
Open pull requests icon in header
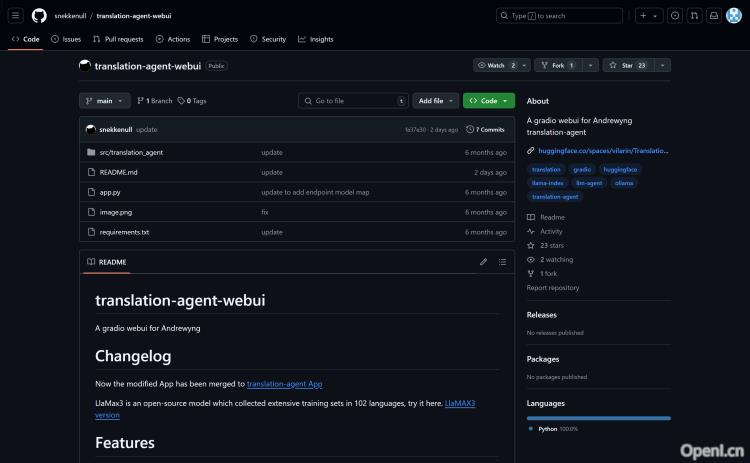(x=694, y=16)
